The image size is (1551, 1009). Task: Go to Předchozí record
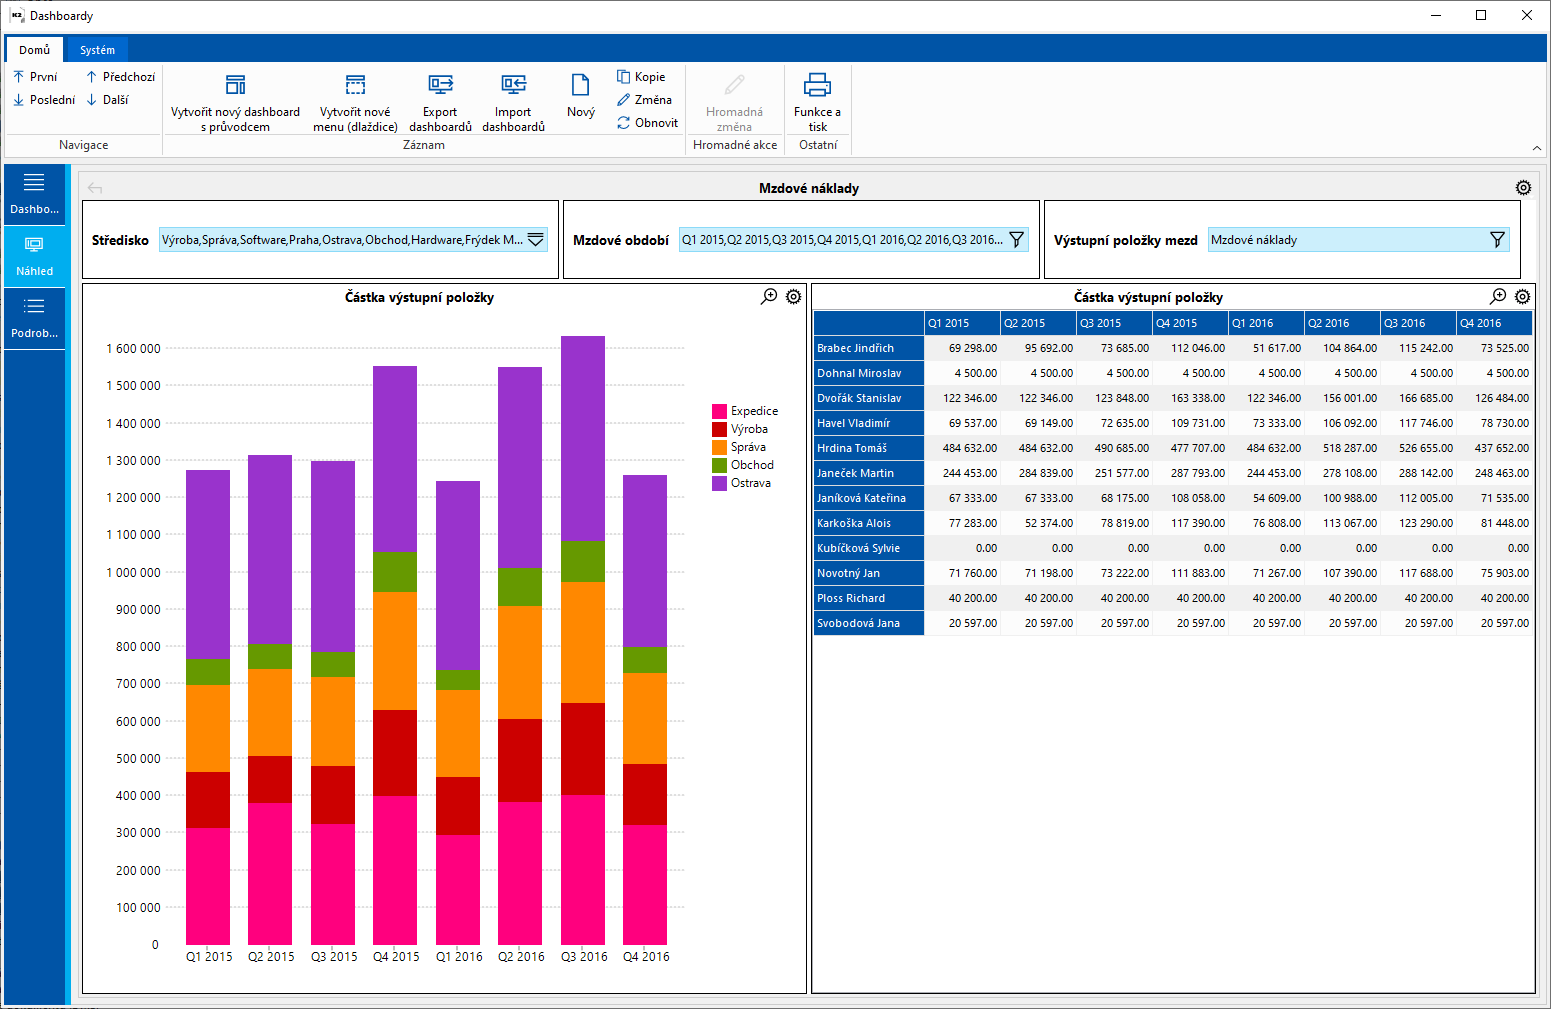click(120, 77)
